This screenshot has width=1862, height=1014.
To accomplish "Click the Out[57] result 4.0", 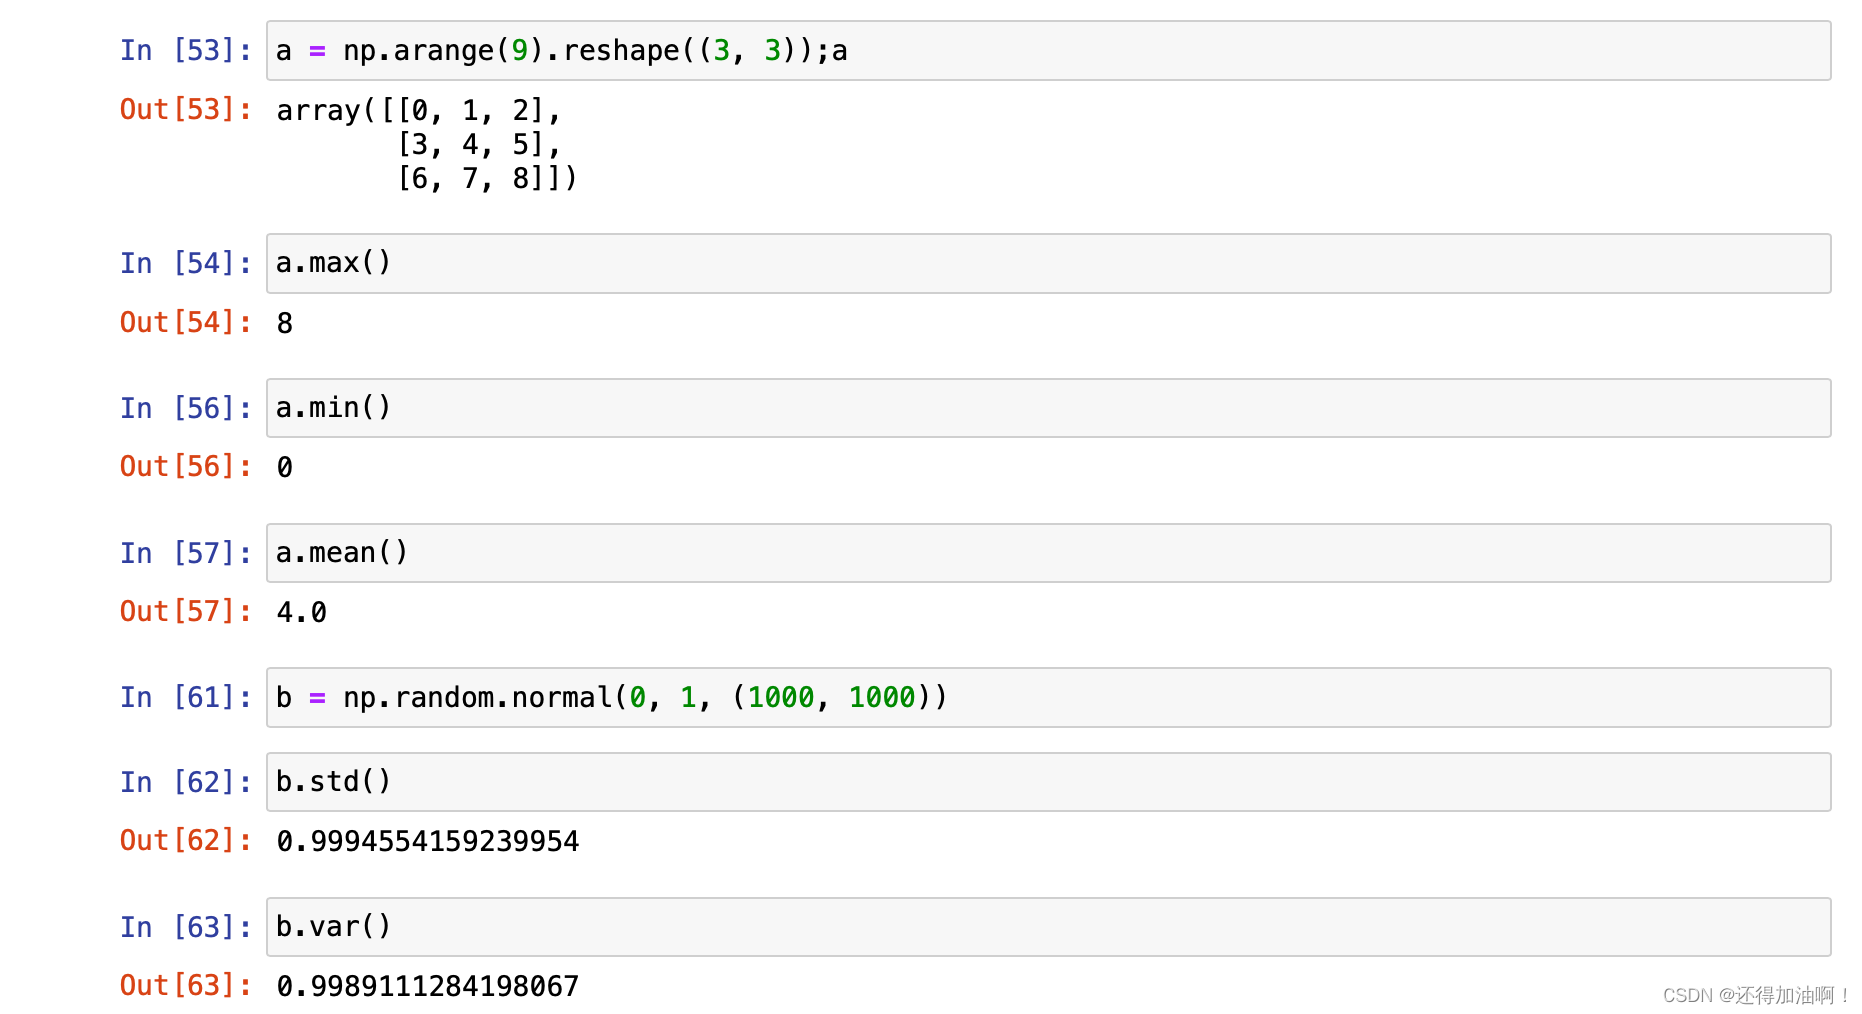I will point(301,612).
